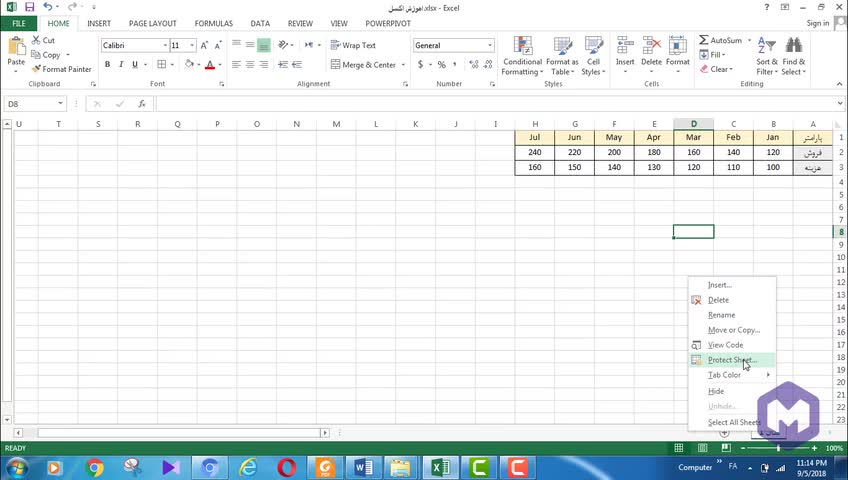Switch to the PAGE LAYOUT tab
The height and width of the screenshot is (480, 848).
tap(153, 23)
